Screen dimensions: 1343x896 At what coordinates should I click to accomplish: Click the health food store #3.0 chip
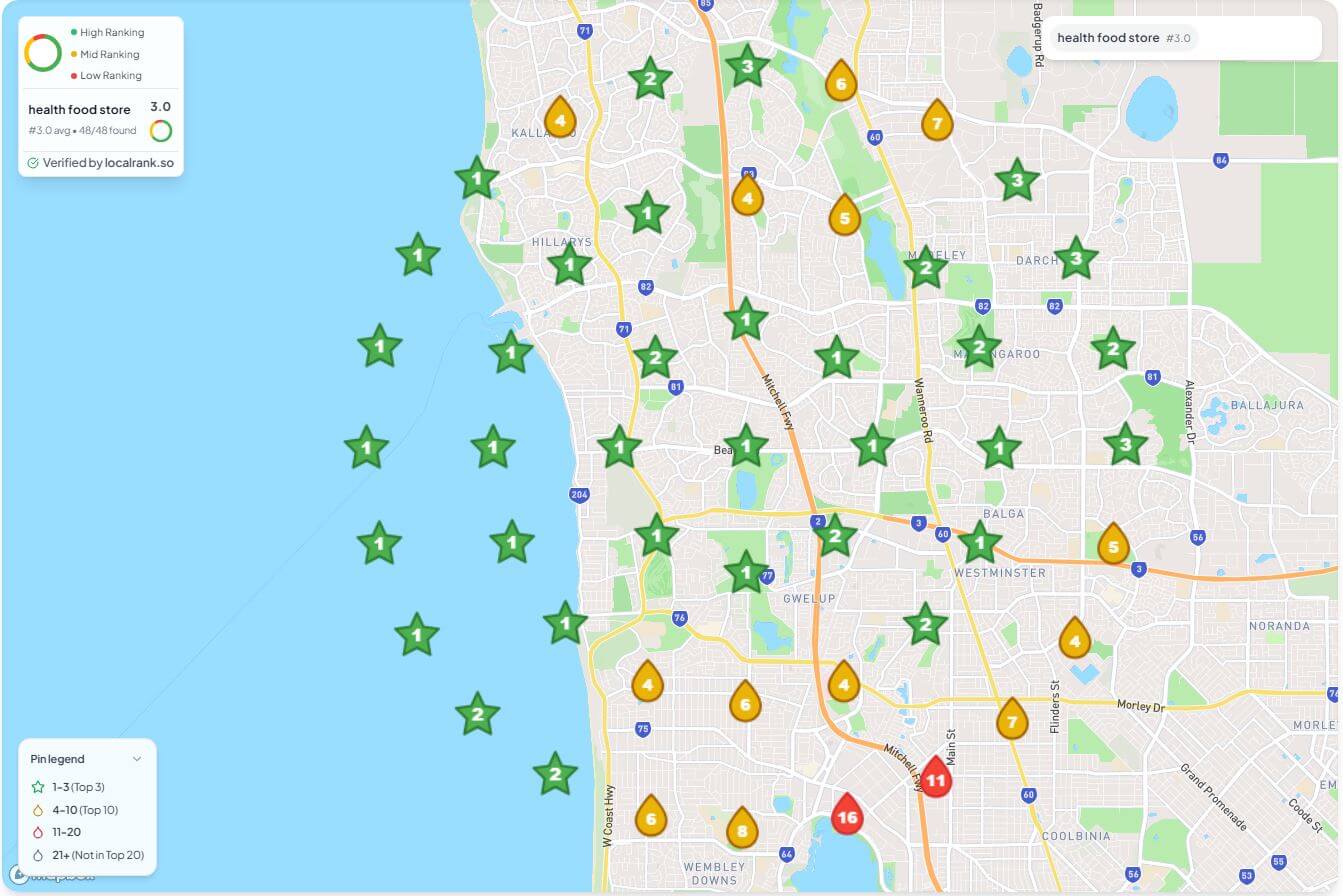[1124, 38]
